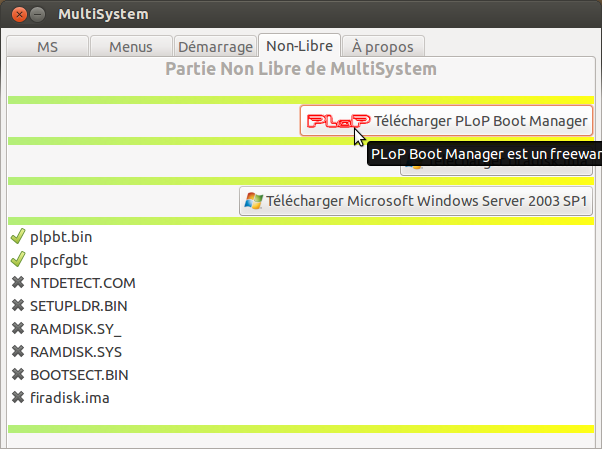Select the plpbt.bin file name

(x=61, y=237)
